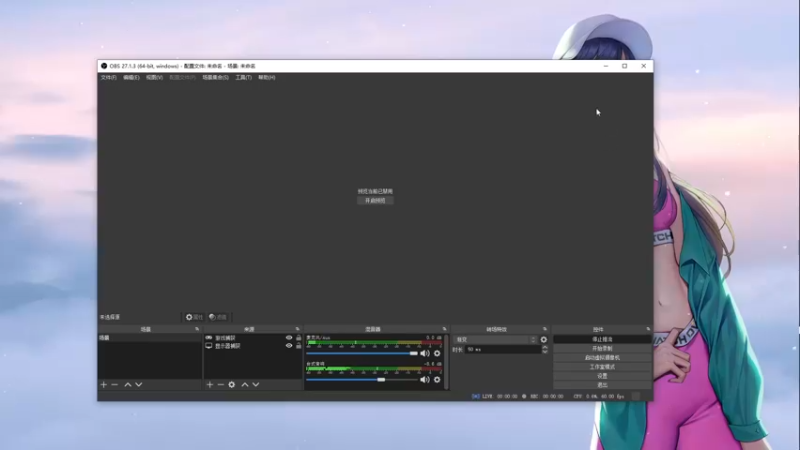Toggle visibility of the 显示器捕获 source
This screenshot has width=800, height=450.
289,346
